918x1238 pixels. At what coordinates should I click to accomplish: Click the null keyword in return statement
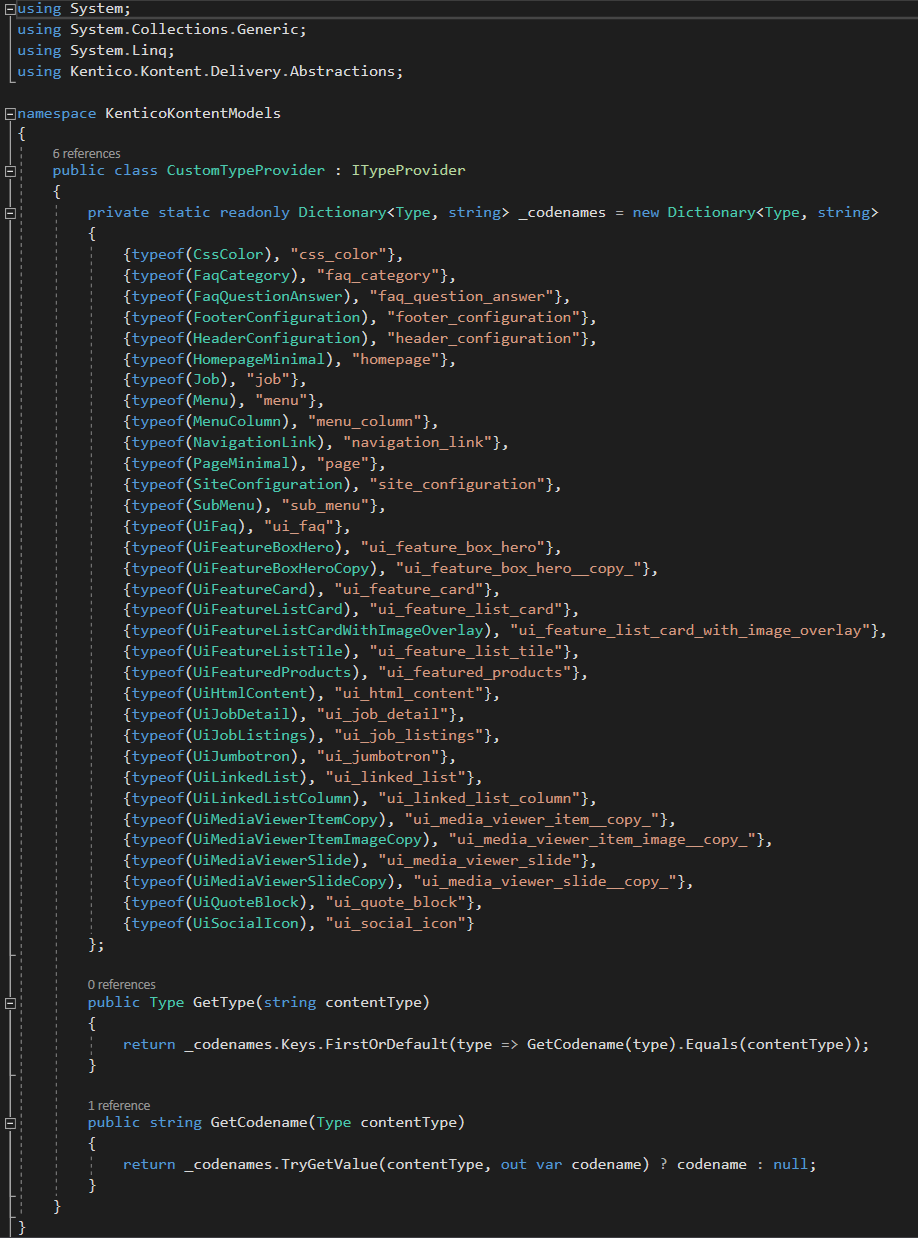tap(790, 1165)
